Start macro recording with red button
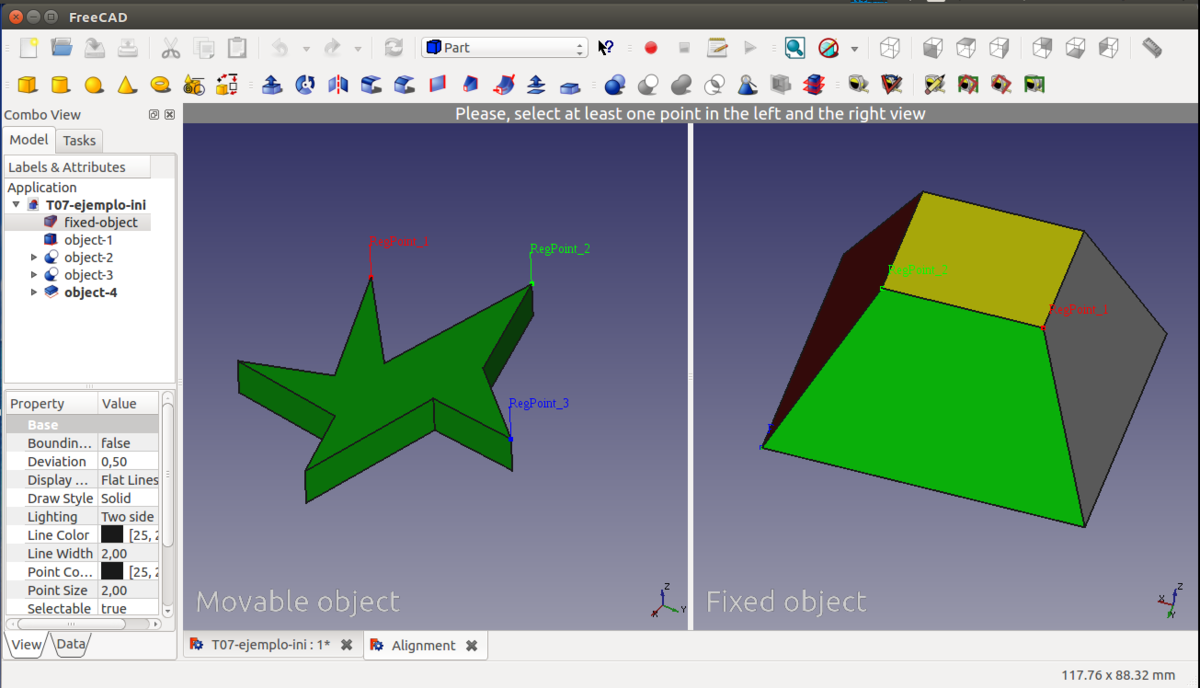1200x688 pixels. (651, 47)
